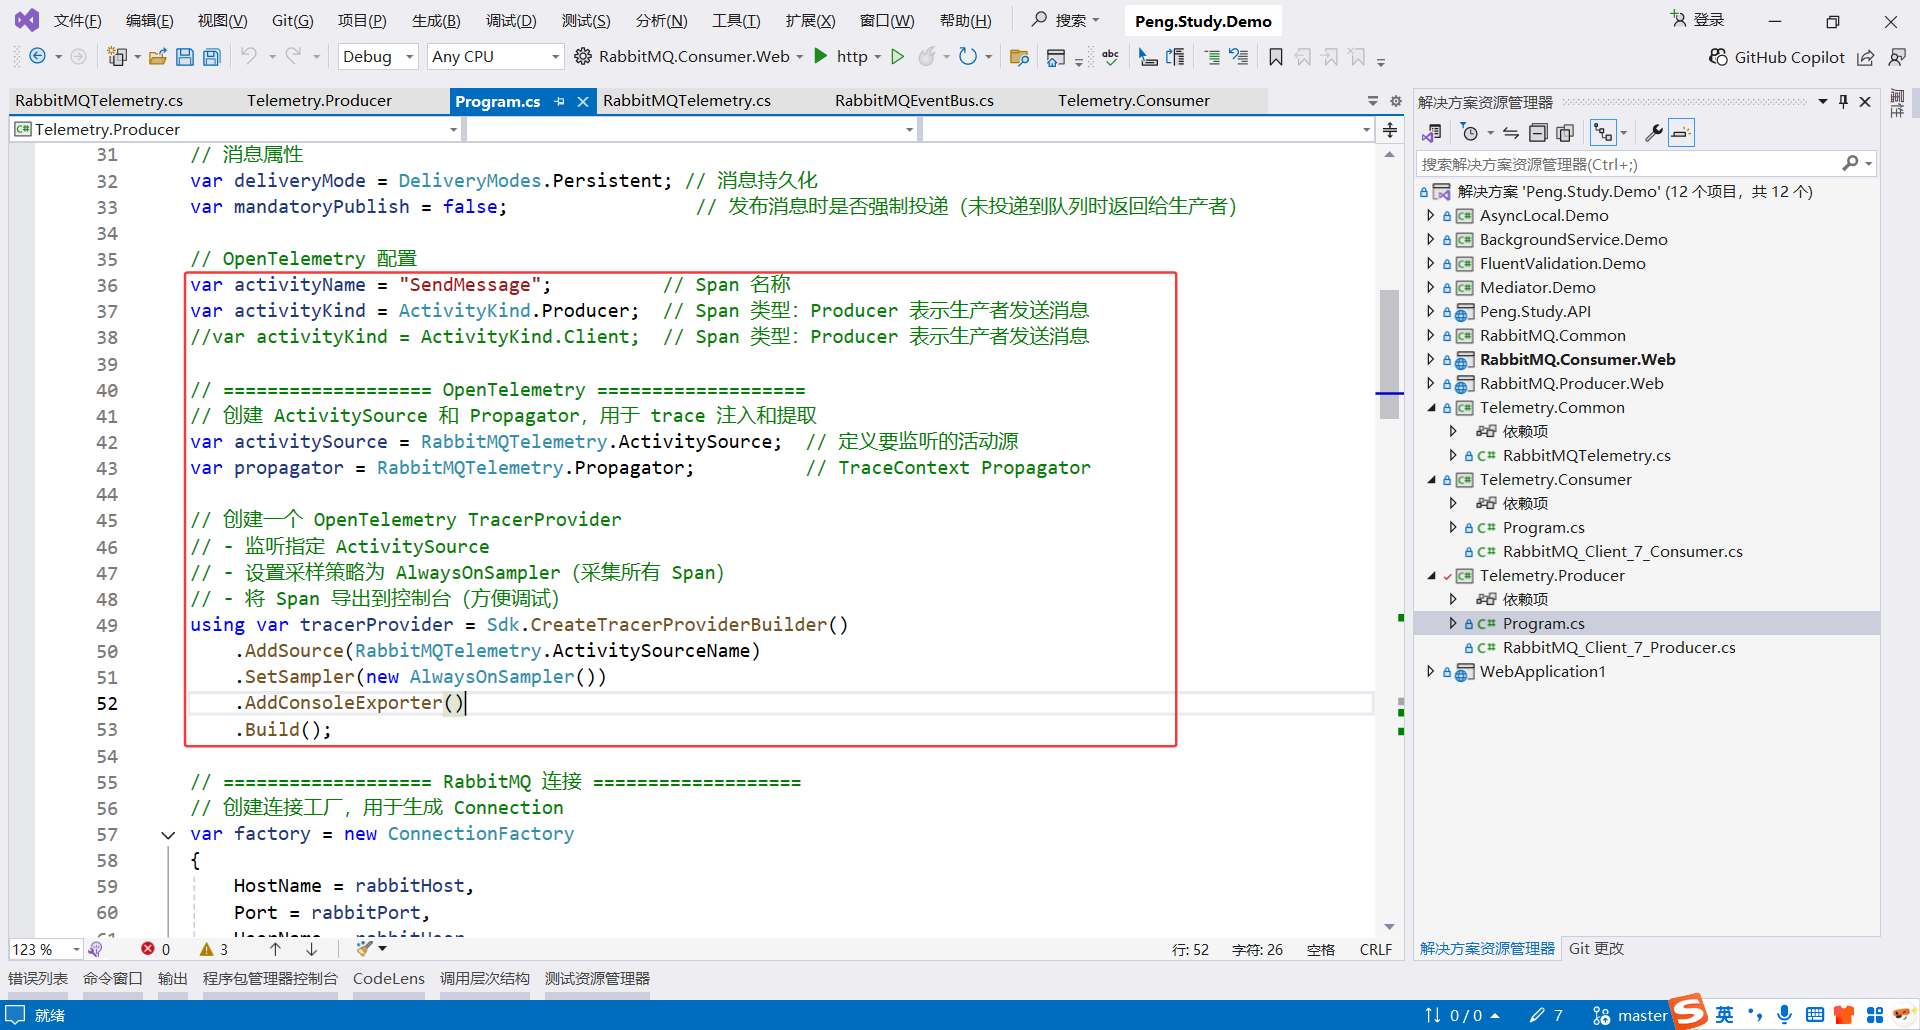1920x1030 pixels.
Task: Click the Hot Reload flame icon
Action: (927, 57)
